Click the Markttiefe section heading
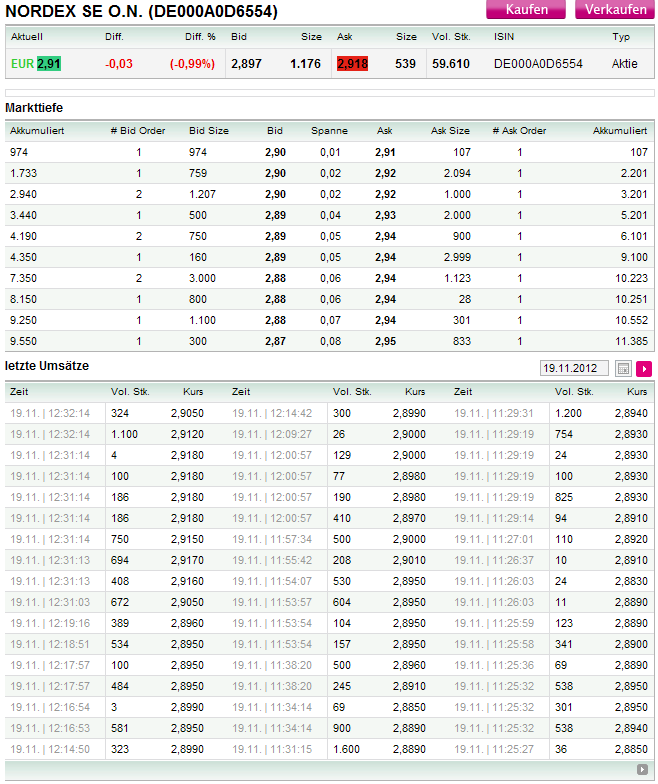 34,108
